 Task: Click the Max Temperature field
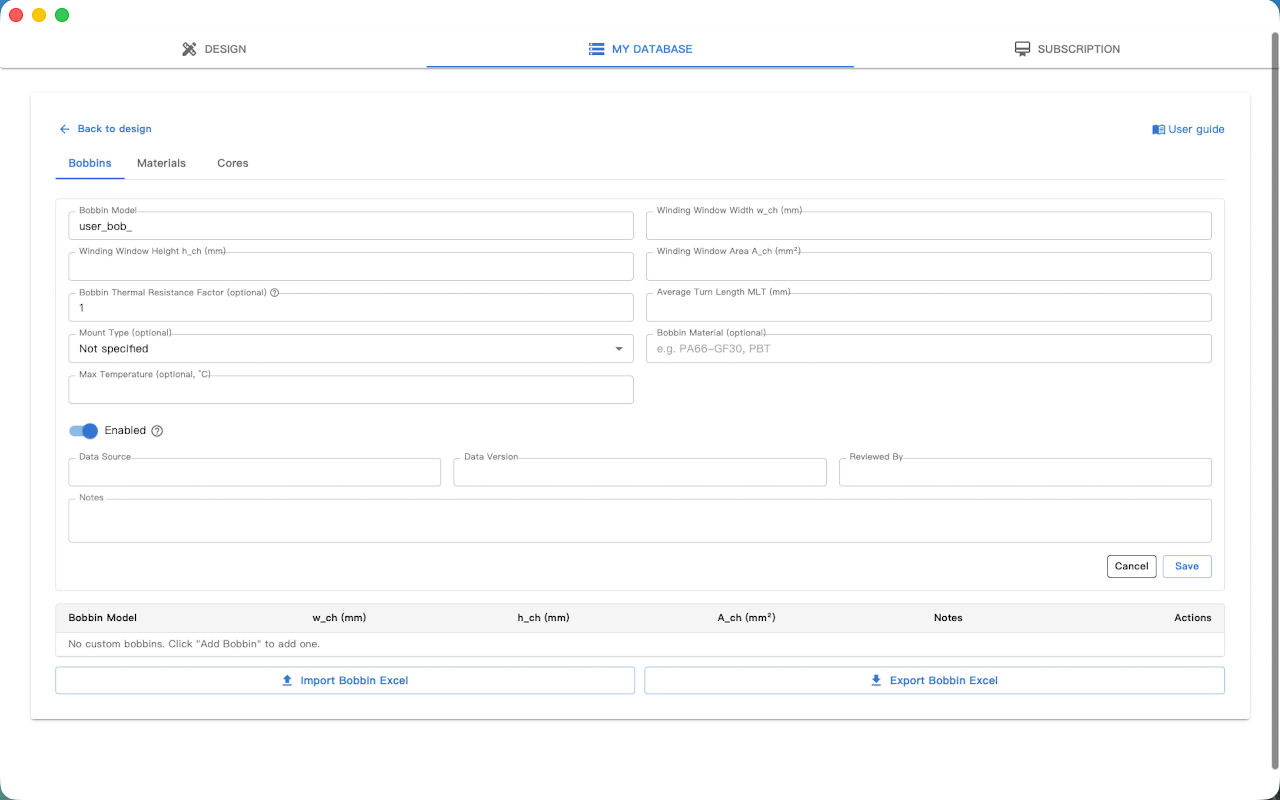[351, 390]
